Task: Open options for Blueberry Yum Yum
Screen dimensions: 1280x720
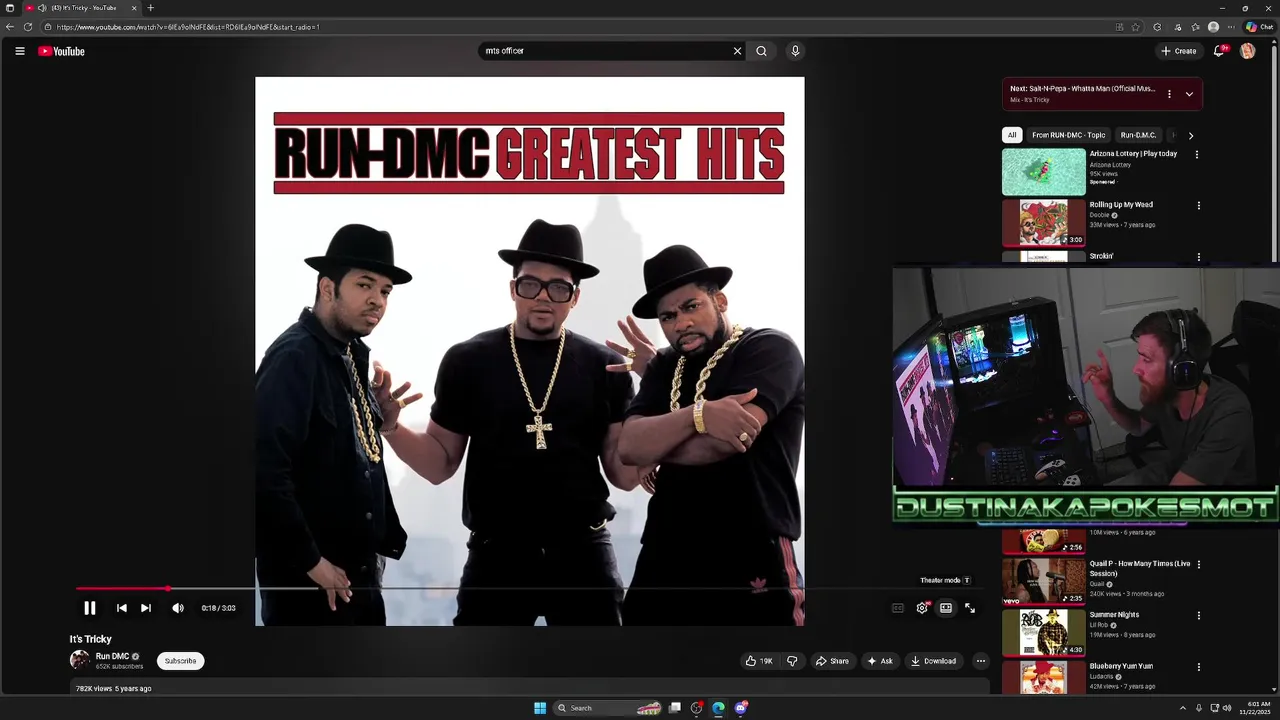Action: (x=1199, y=667)
